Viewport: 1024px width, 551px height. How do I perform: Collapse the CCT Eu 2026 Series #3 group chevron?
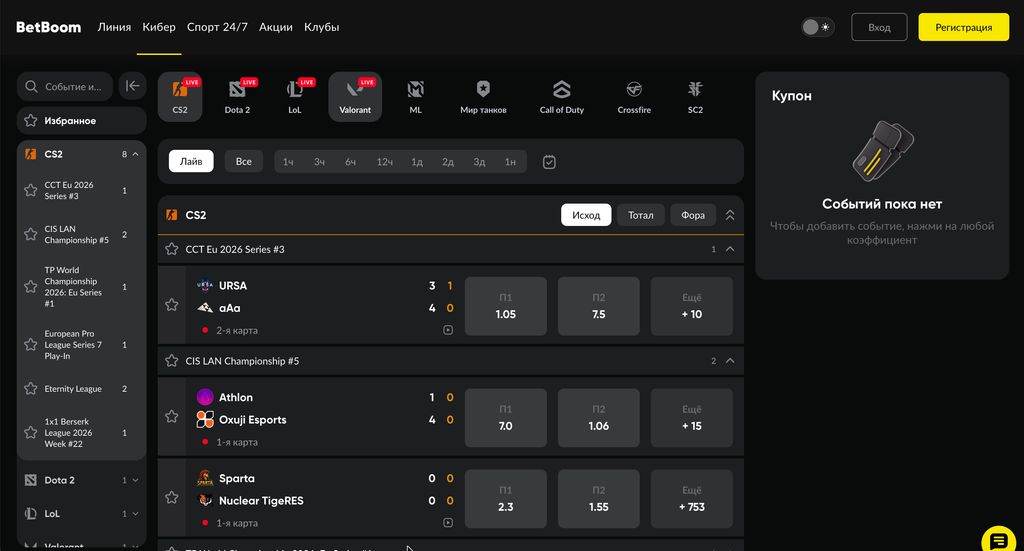(730, 249)
